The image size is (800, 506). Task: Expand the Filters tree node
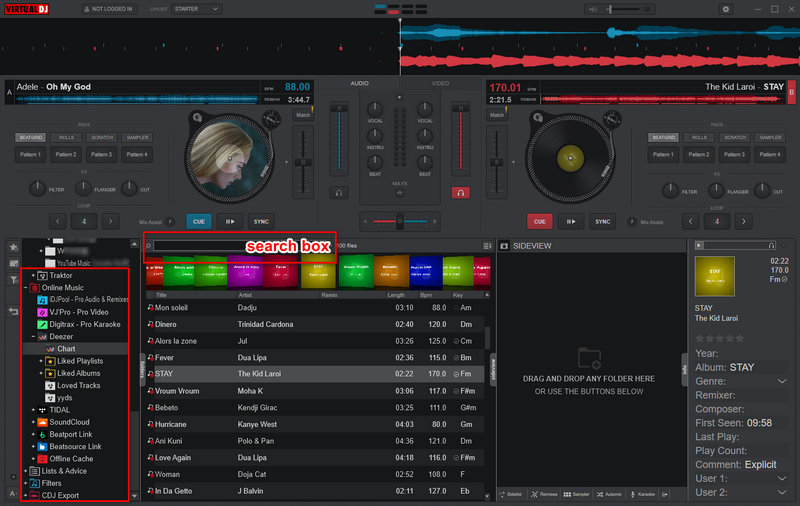pyautogui.click(x=26, y=484)
